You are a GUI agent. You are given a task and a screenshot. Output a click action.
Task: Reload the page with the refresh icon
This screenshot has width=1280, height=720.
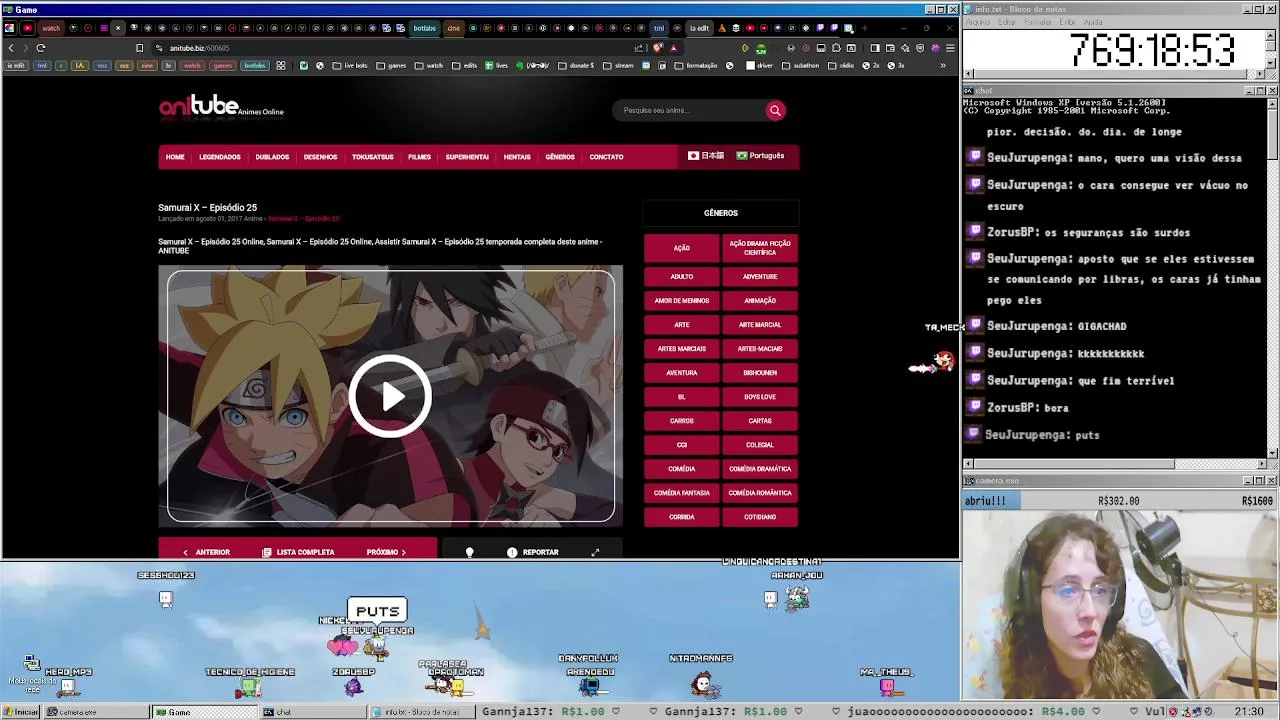pos(41,48)
